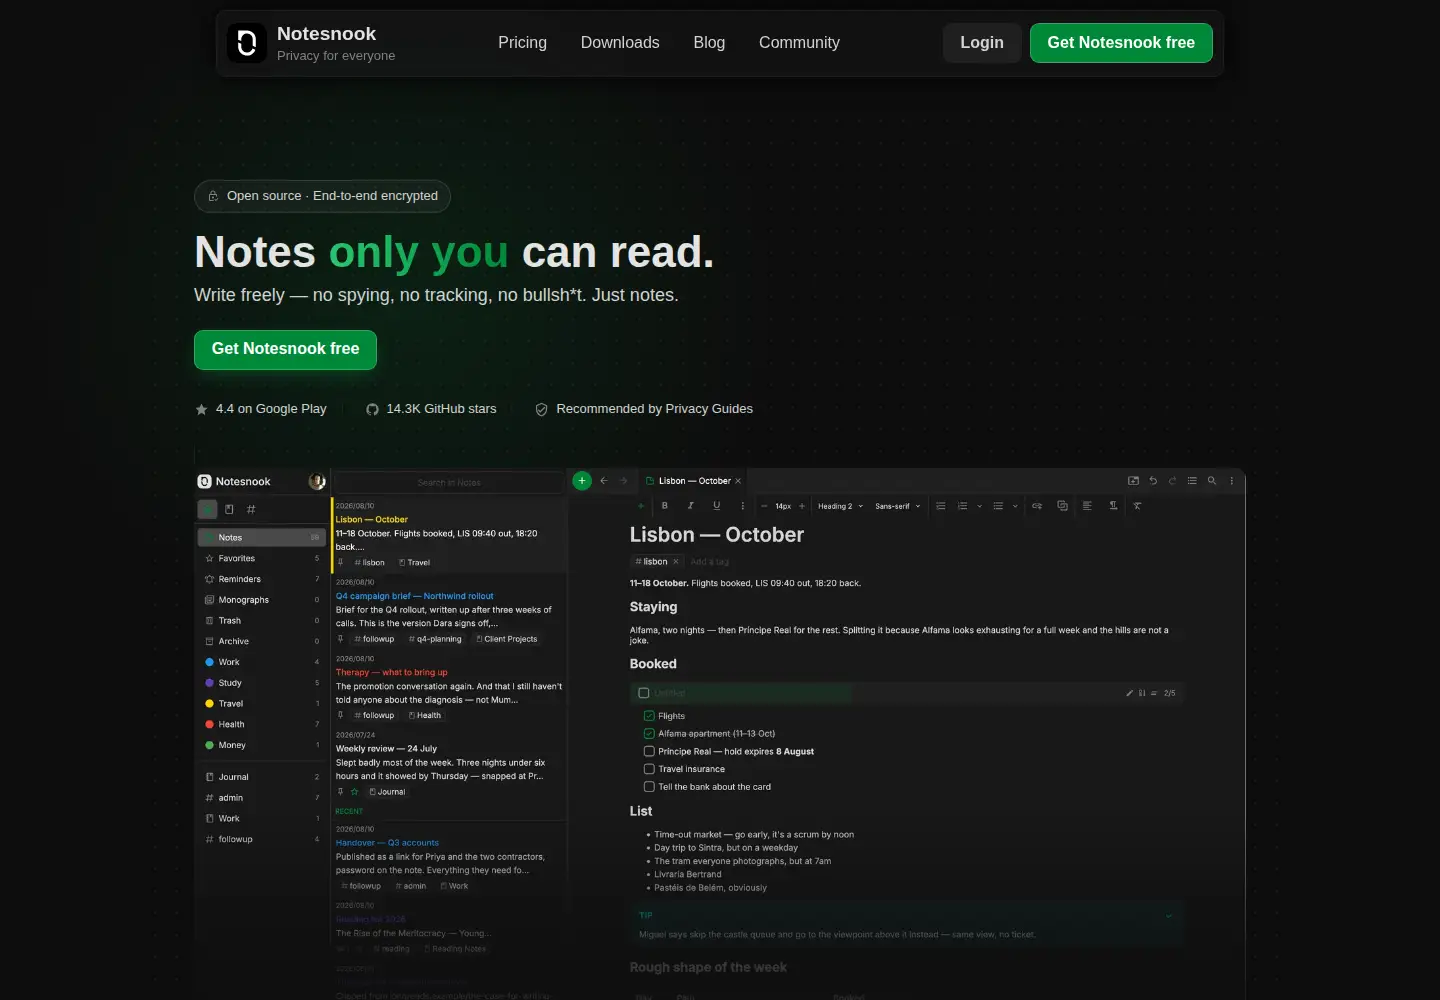Open the hashtag tags tab in the sidebar
Viewport: 1440px width, 1000px height.
pyautogui.click(x=251, y=509)
